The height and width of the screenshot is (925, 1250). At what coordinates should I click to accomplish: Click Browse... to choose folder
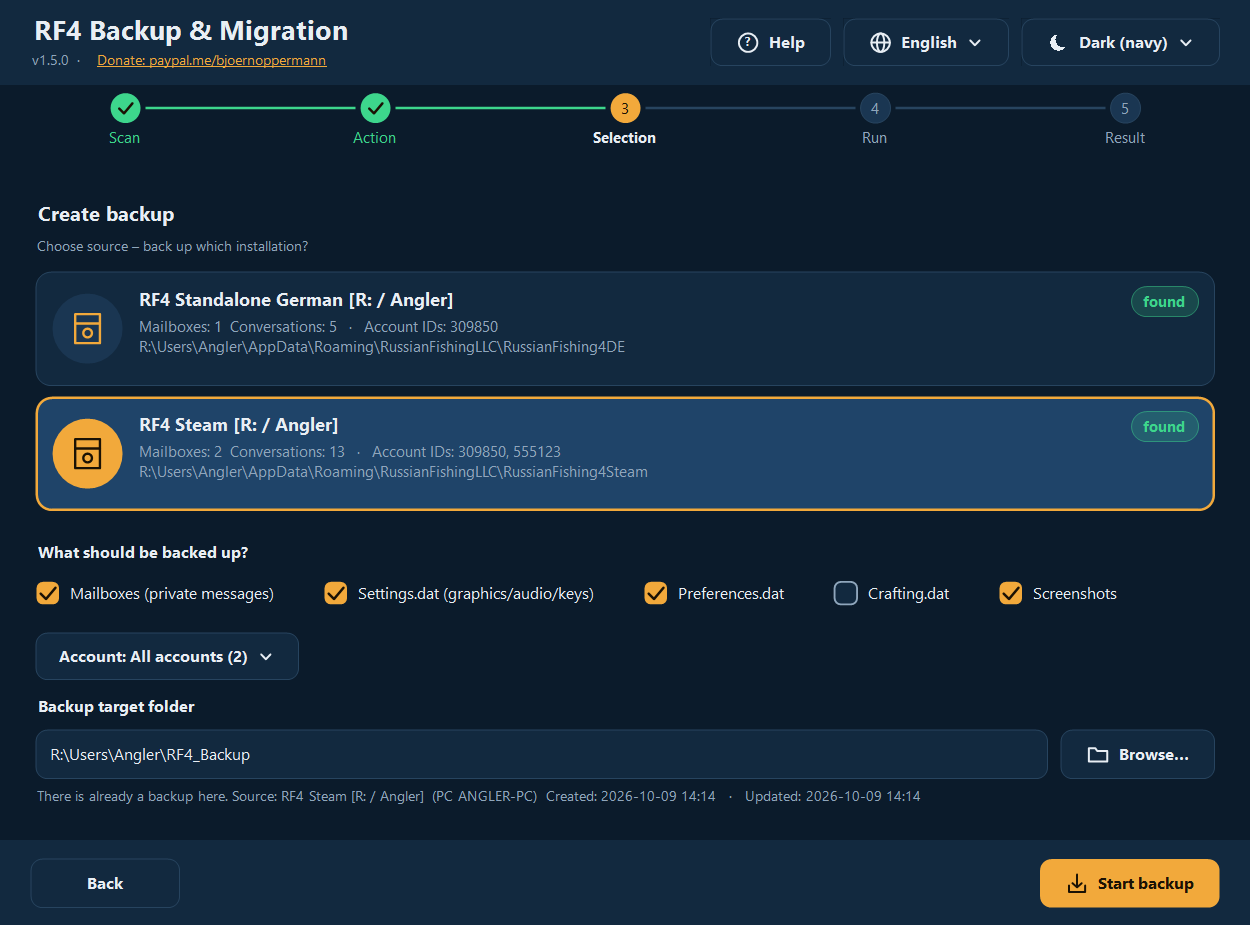pyautogui.click(x=1138, y=755)
